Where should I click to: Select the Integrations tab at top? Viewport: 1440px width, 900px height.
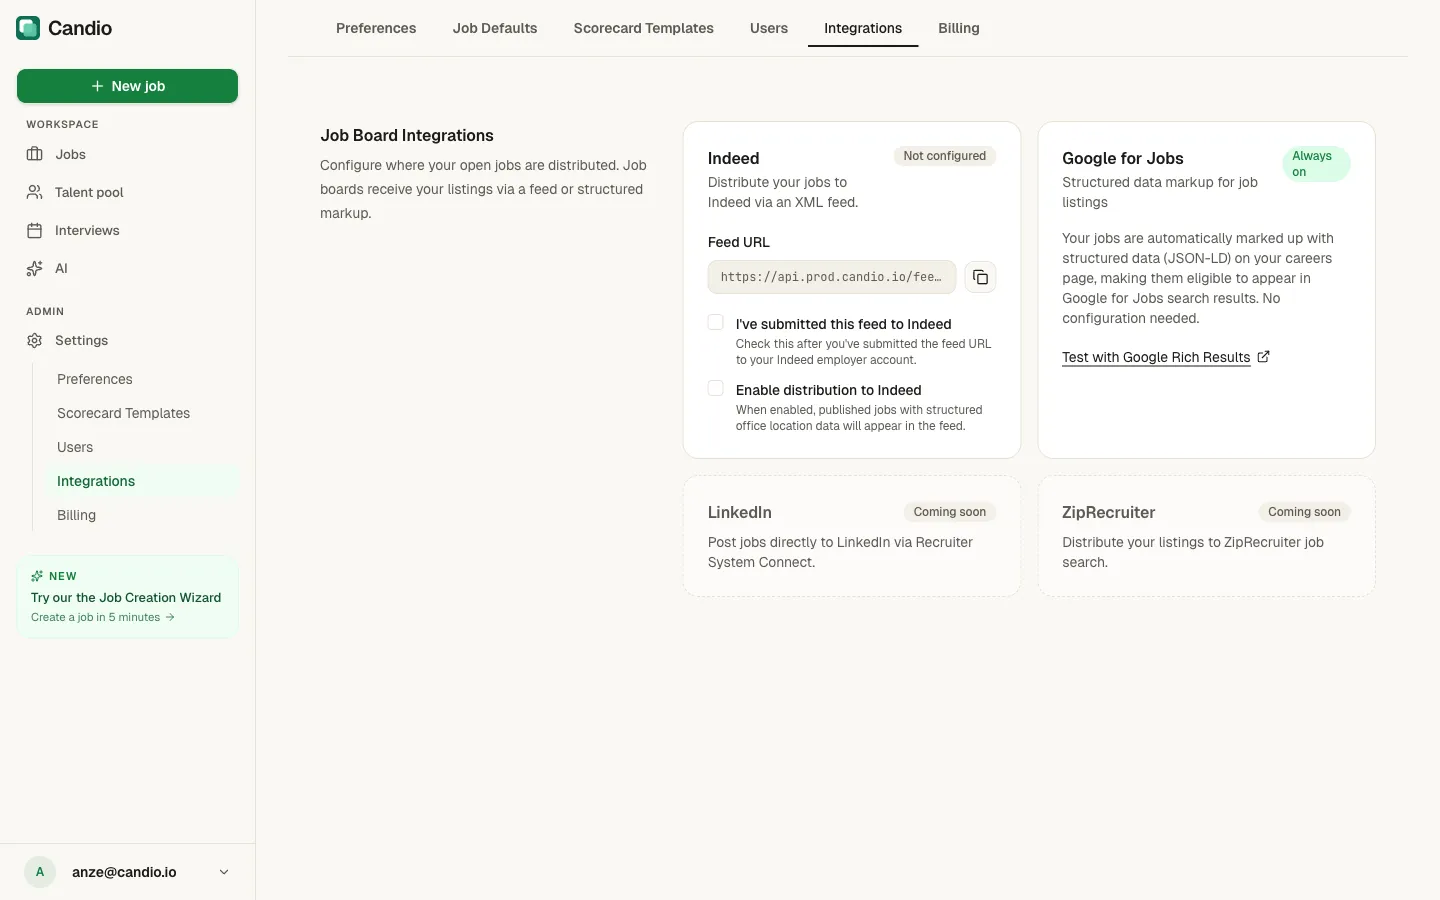click(x=863, y=28)
